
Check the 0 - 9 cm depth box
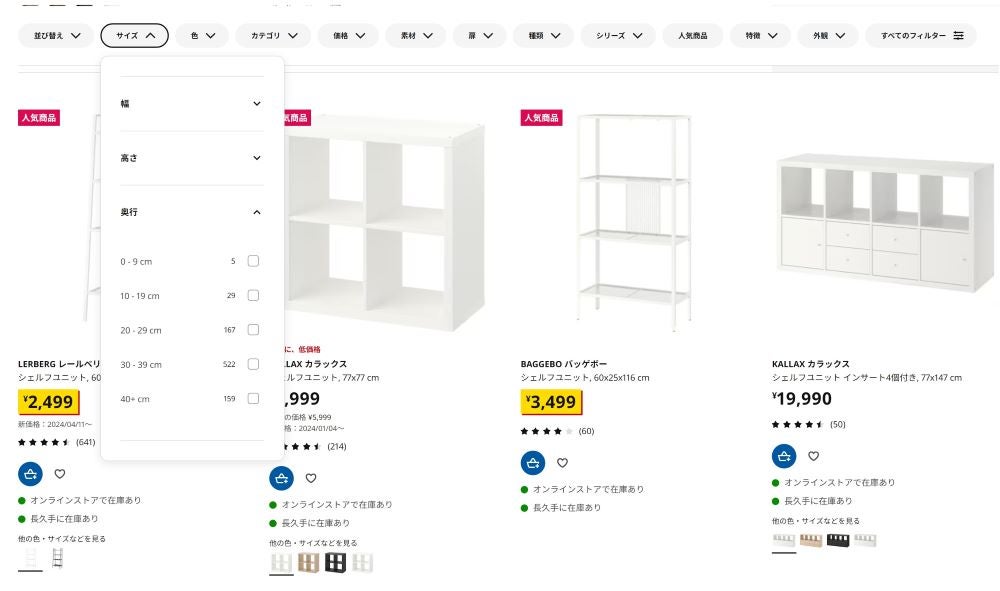pos(253,261)
